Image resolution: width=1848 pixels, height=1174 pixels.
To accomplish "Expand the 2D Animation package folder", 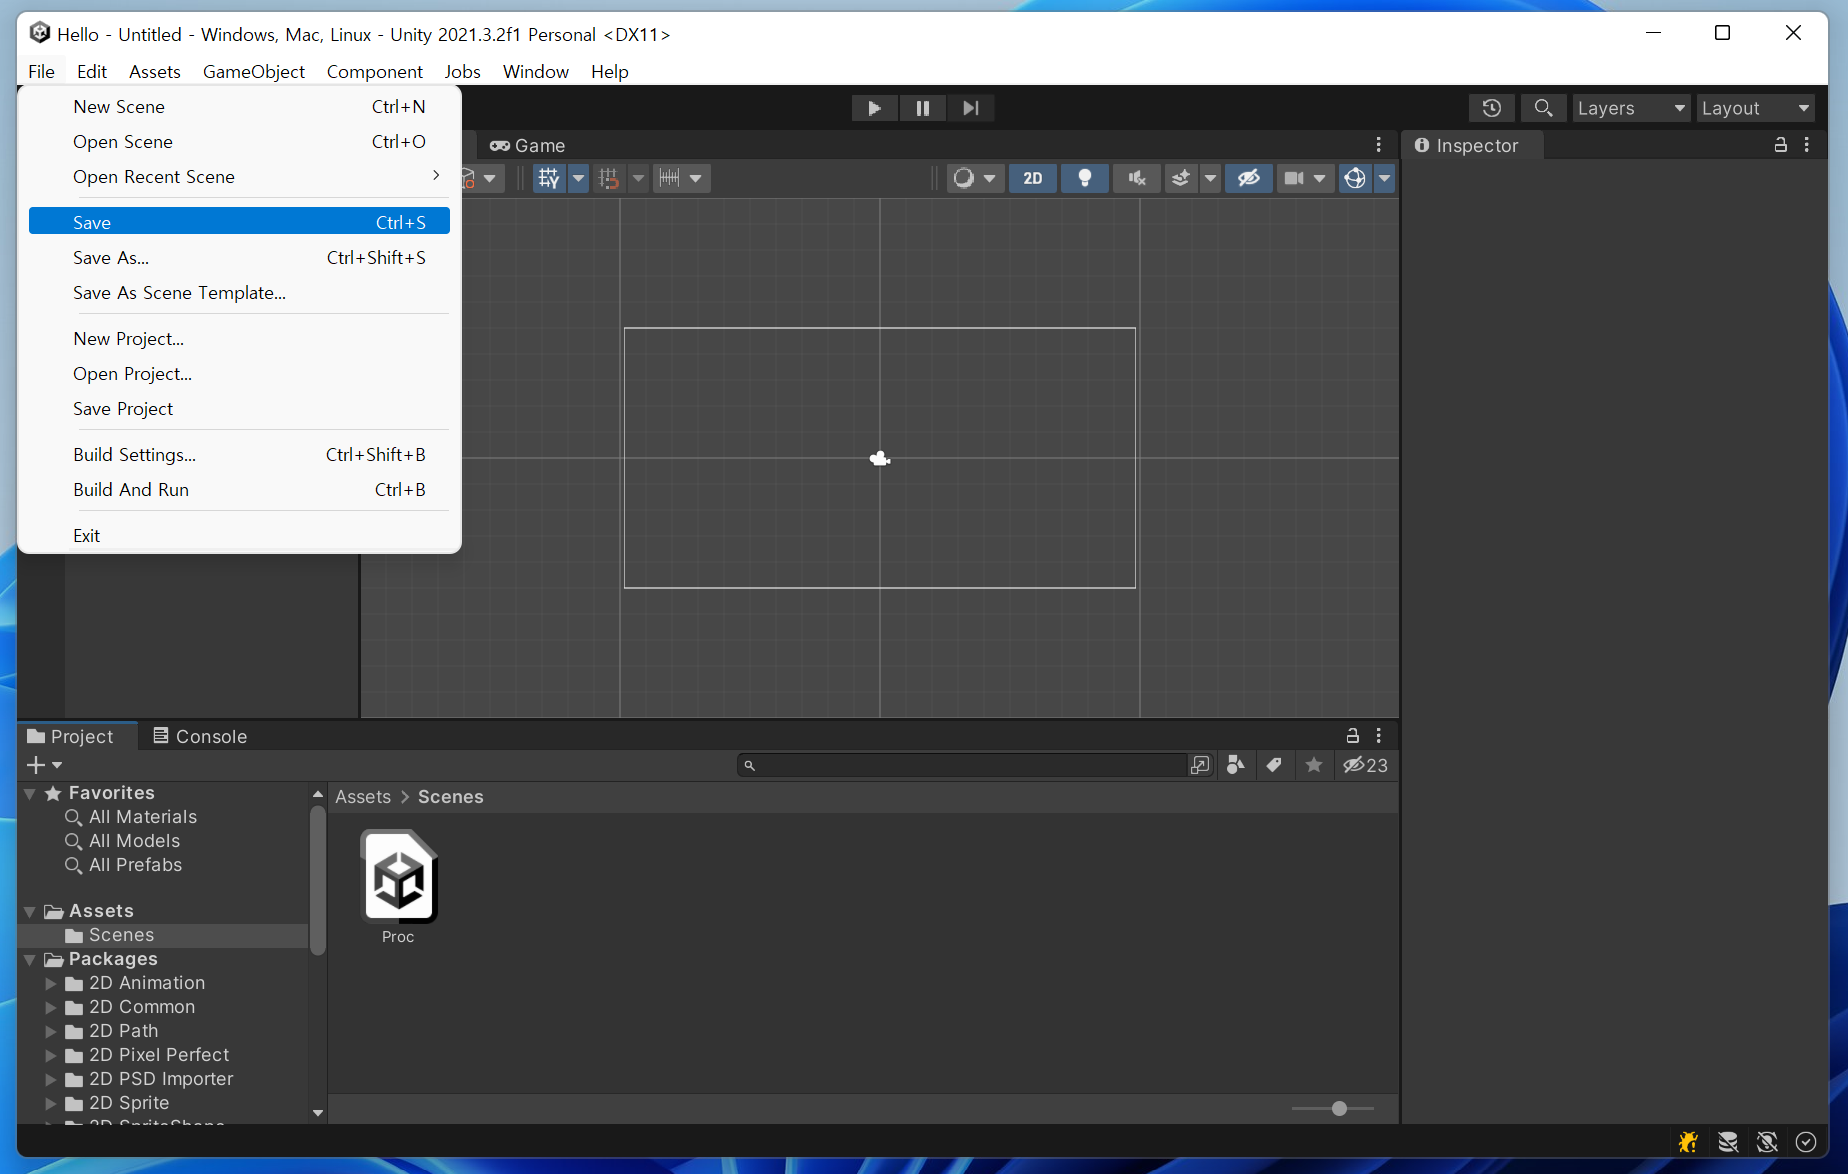I will click(51, 984).
